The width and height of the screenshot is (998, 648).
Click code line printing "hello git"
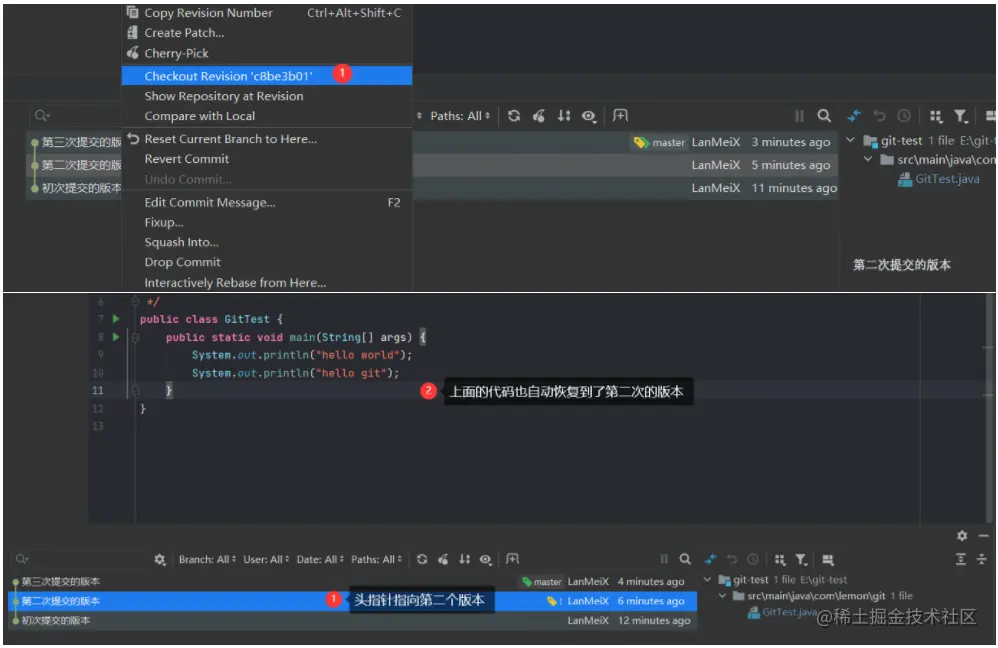tap(295, 373)
